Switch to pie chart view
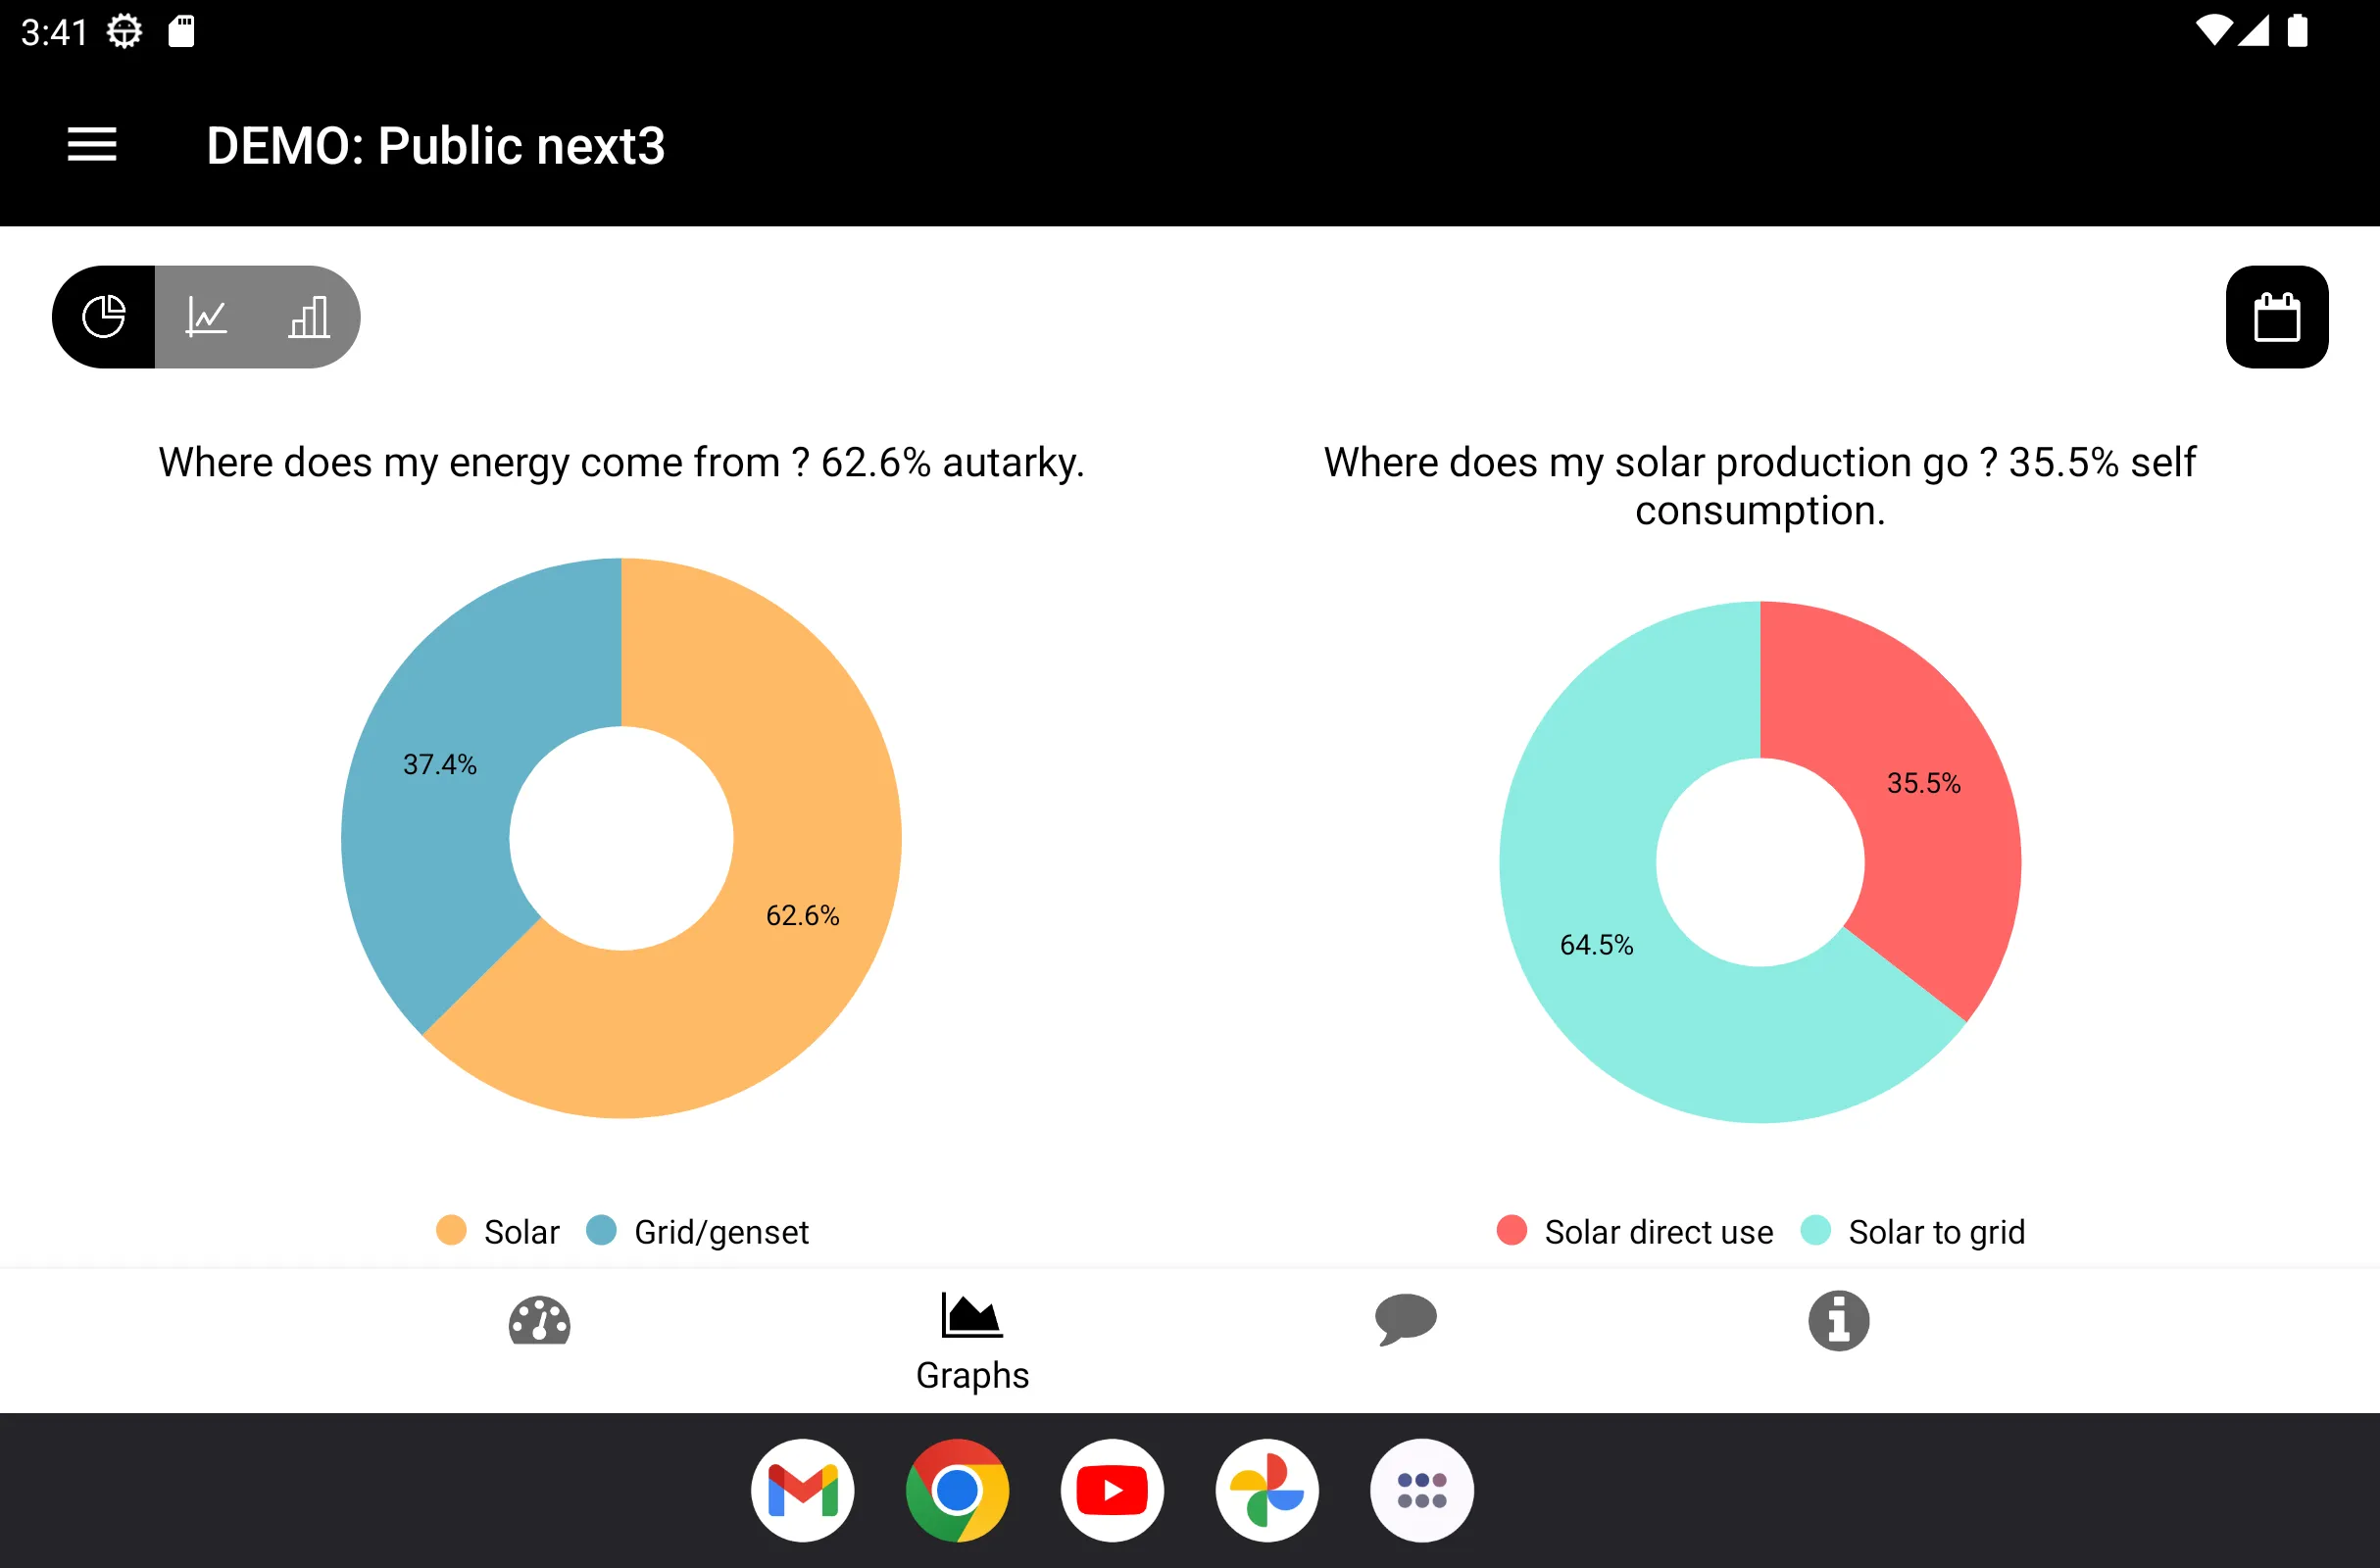Screen dimensions: 2380x1568 pos(103,317)
